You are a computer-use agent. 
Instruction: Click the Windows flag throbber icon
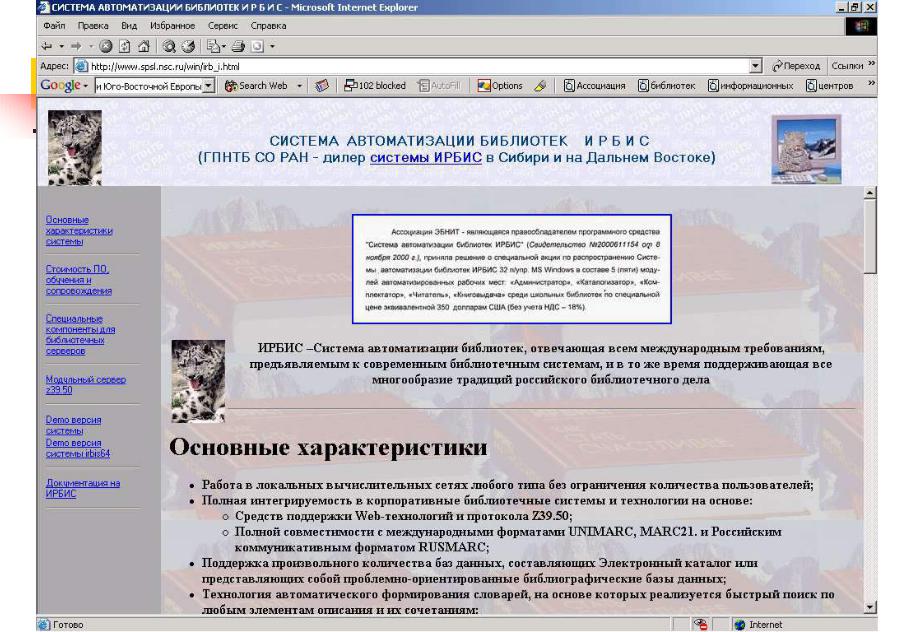click(x=861, y=26)
